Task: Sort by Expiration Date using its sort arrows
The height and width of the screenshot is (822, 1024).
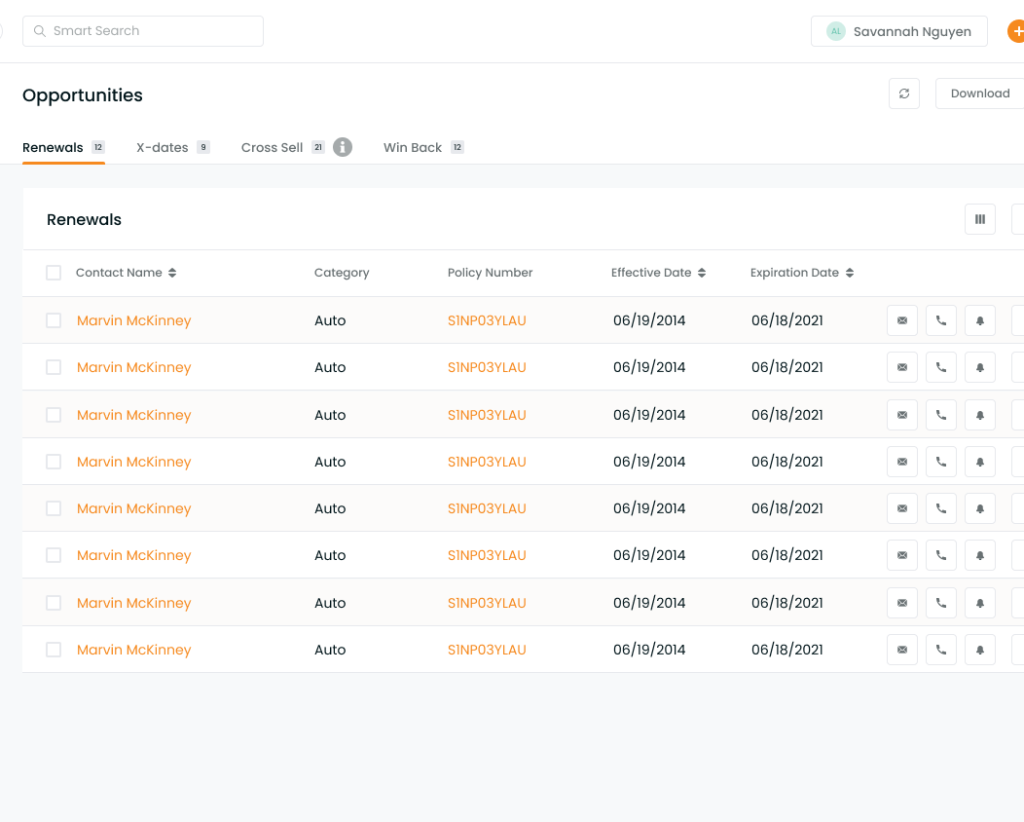Action: pyautogui.click(x=849, y=272)
